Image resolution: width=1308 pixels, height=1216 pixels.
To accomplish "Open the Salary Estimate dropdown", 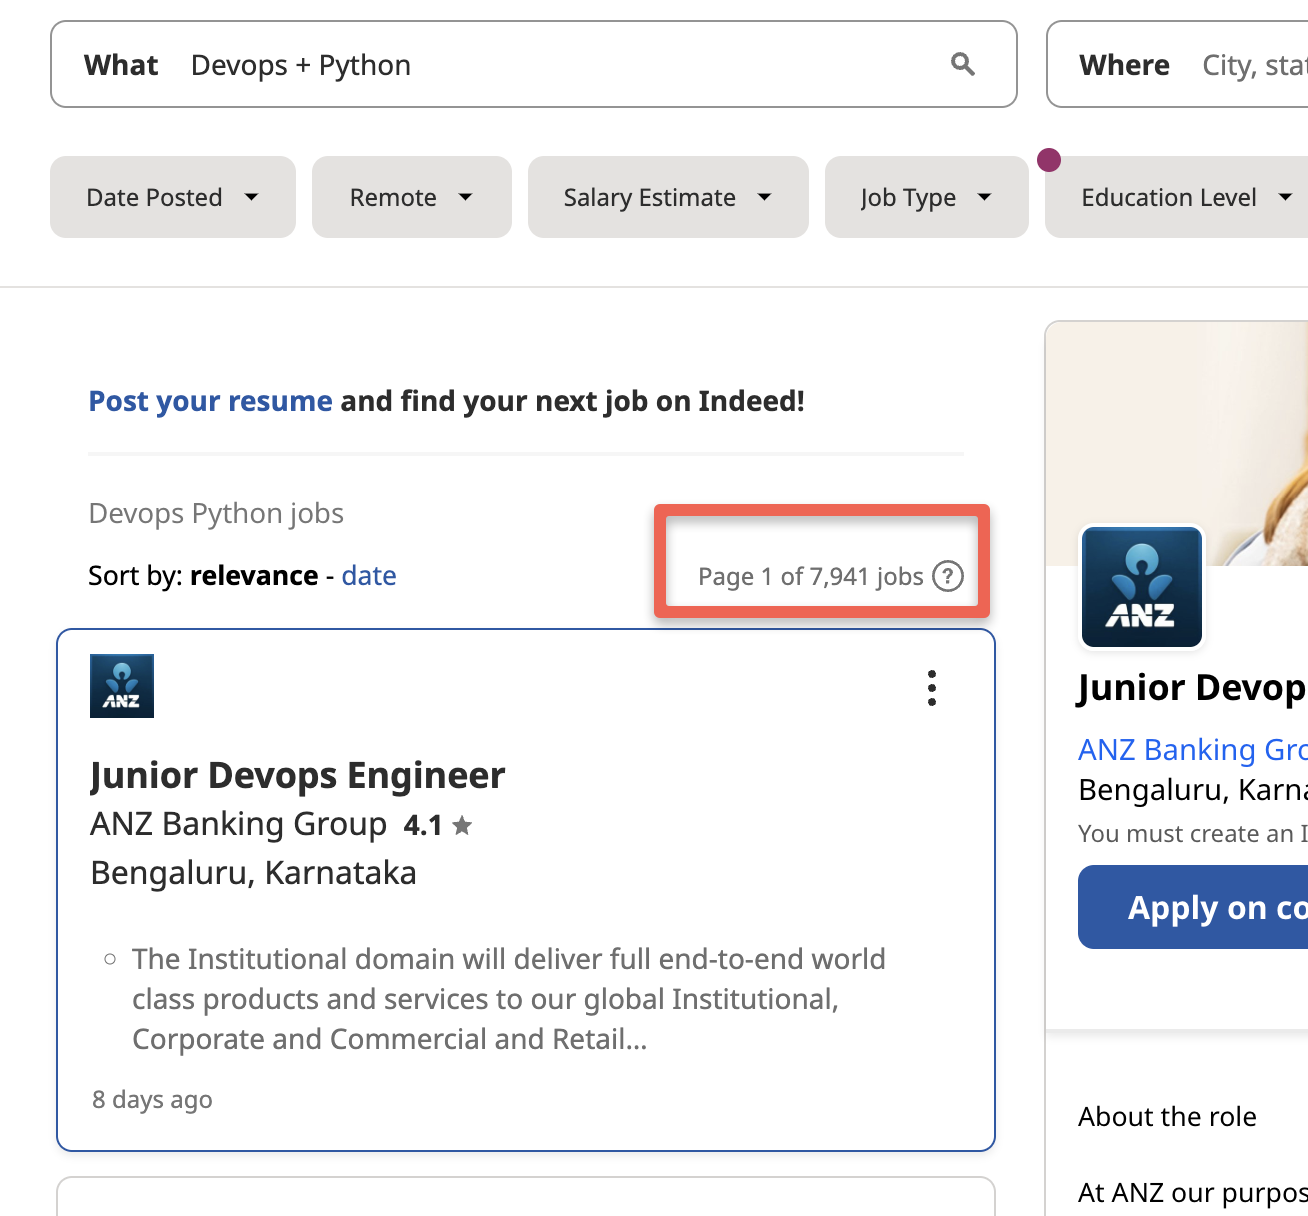I will coord(668,197).
